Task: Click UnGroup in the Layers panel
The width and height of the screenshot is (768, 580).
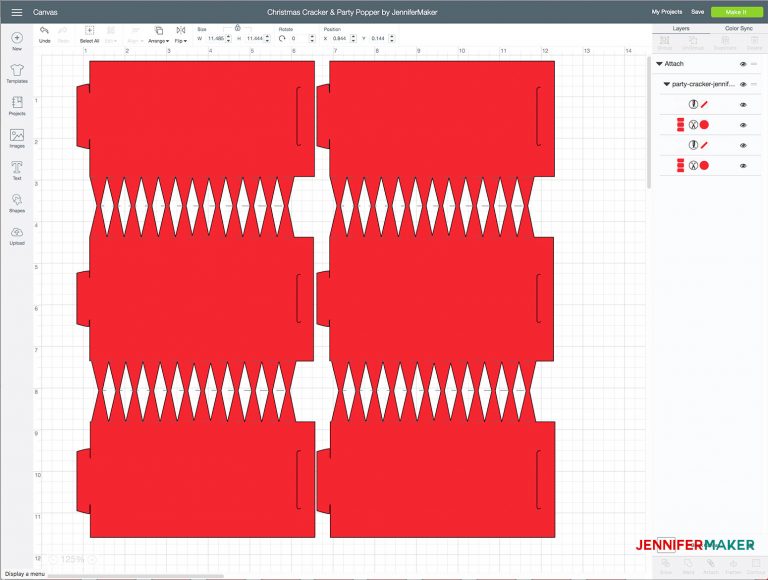Action: (693, 43)
